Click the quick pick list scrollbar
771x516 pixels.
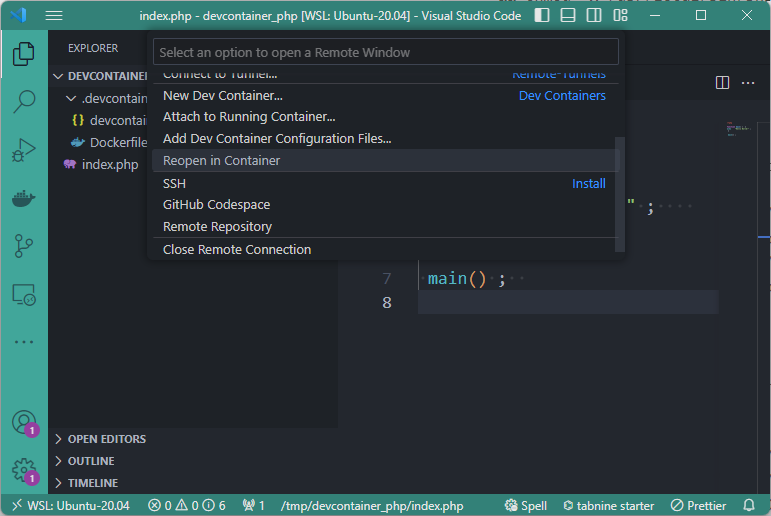(x=620, y=194)
